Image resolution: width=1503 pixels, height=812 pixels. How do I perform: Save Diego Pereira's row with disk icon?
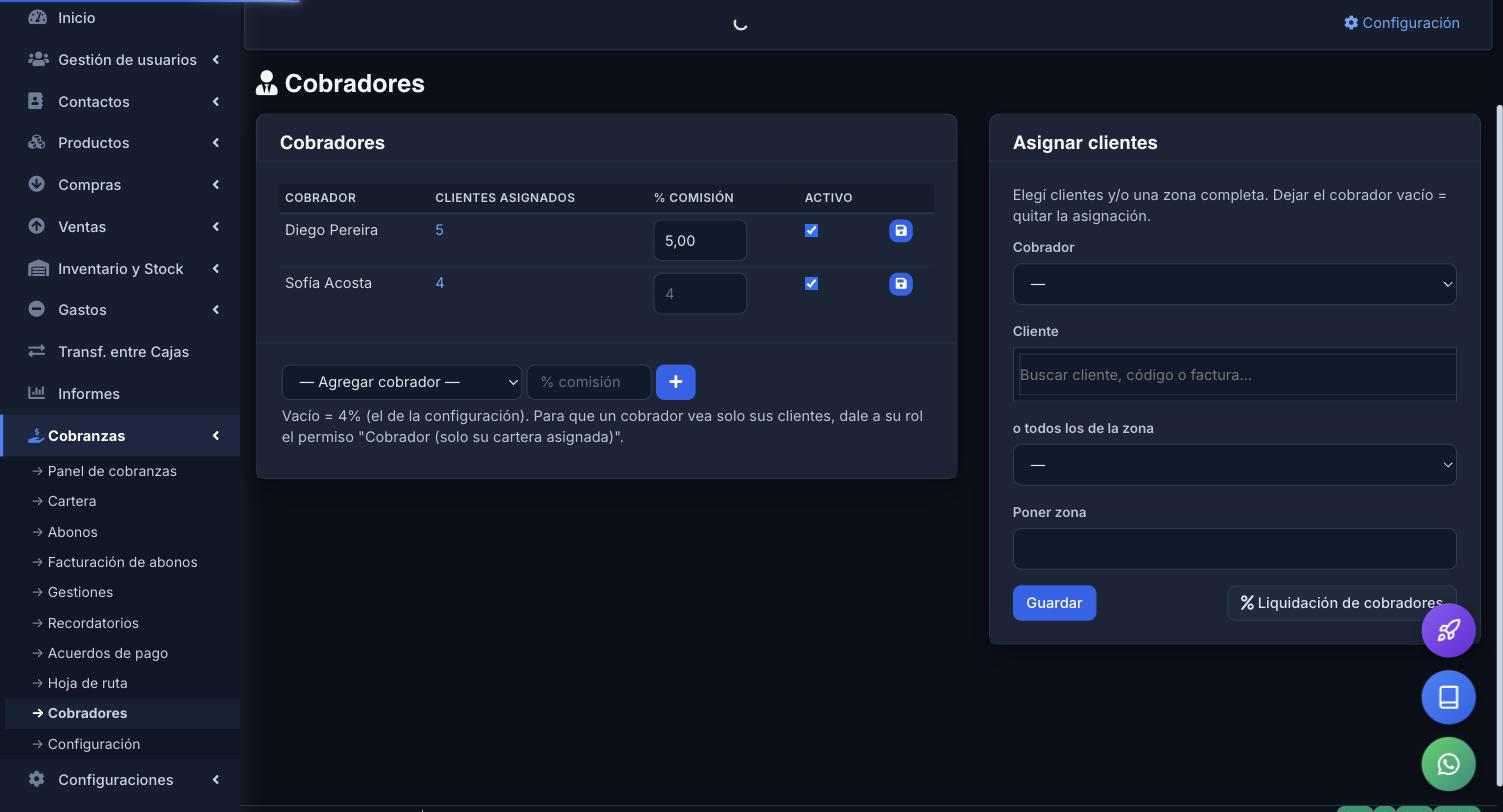pos(901,231)
